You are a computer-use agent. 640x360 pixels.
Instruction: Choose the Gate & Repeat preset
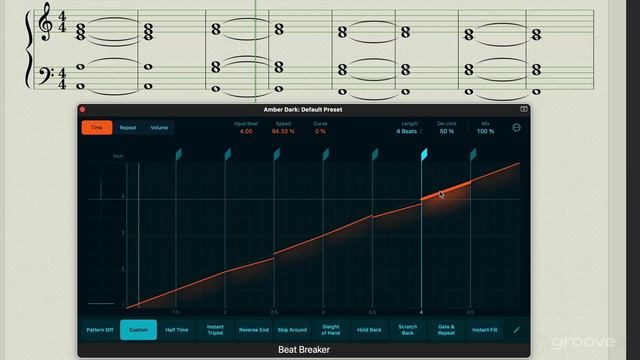[x=446, y=330]
